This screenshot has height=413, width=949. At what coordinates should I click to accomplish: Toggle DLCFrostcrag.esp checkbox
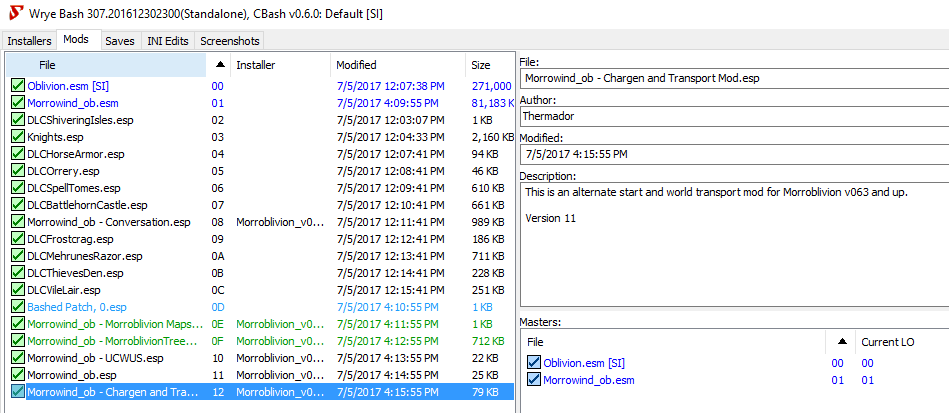click(18, 239)
